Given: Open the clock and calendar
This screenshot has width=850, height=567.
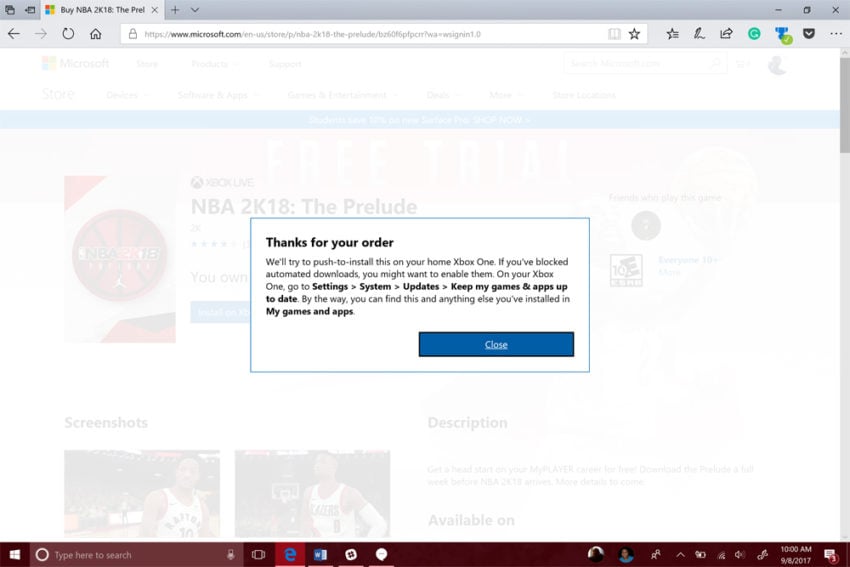Looking at the screenshot, I should [x=796, y=555].
